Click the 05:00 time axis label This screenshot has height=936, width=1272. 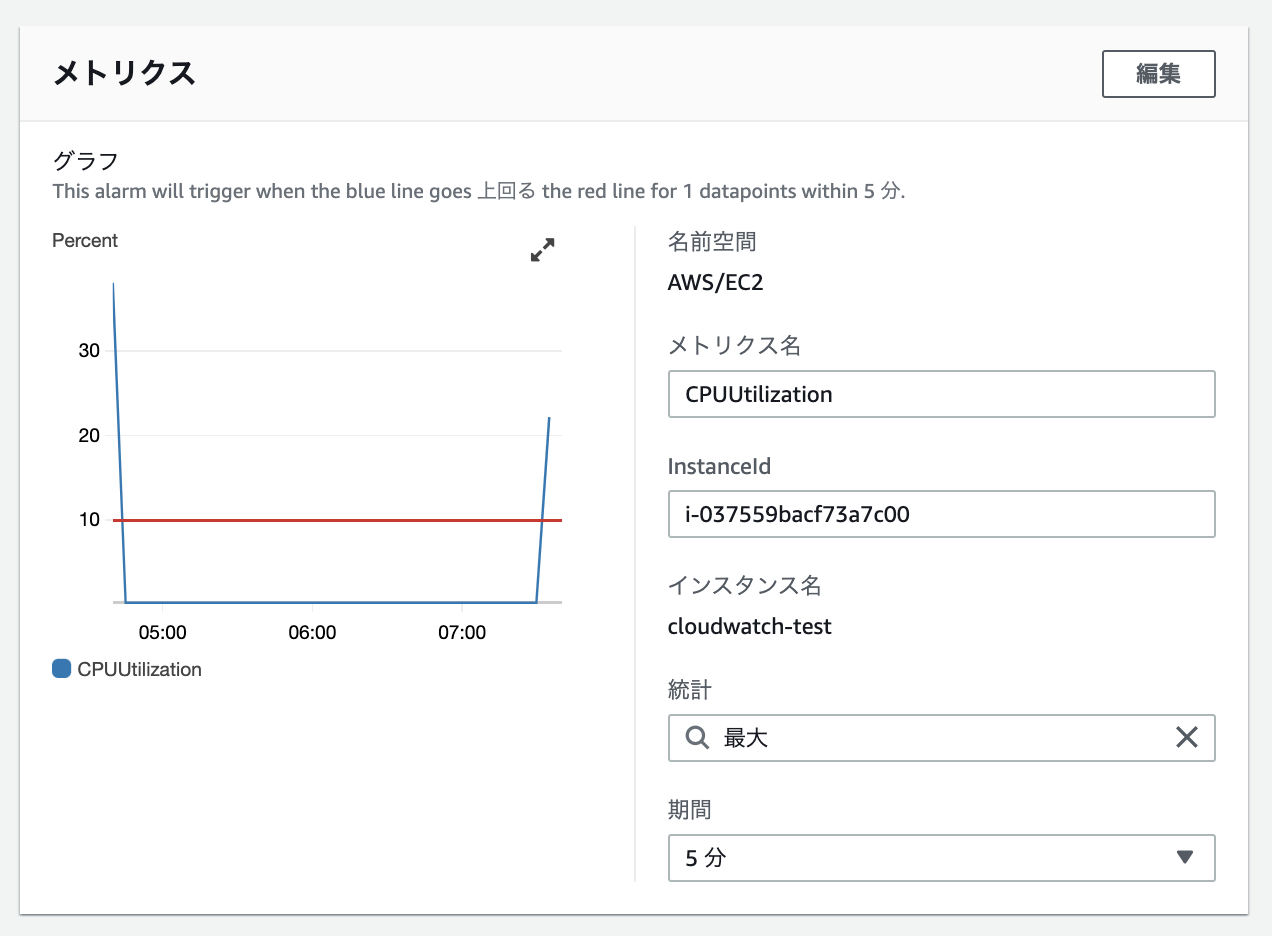pyautogui.click(x=162, y=633)
